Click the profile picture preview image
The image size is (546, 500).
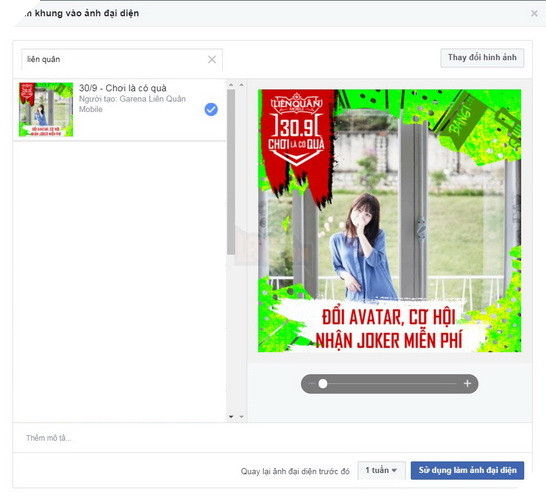click(389, 221)
